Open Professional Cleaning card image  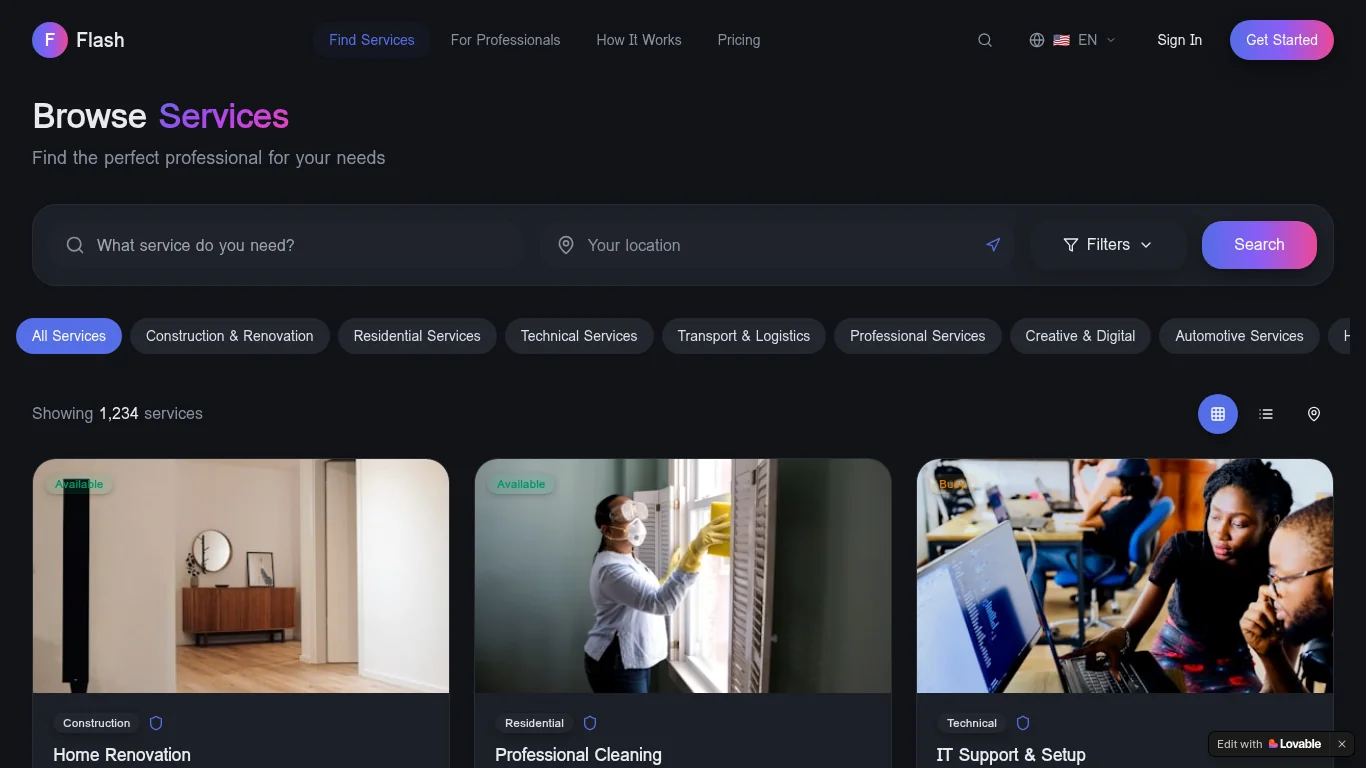coord(683,576)
